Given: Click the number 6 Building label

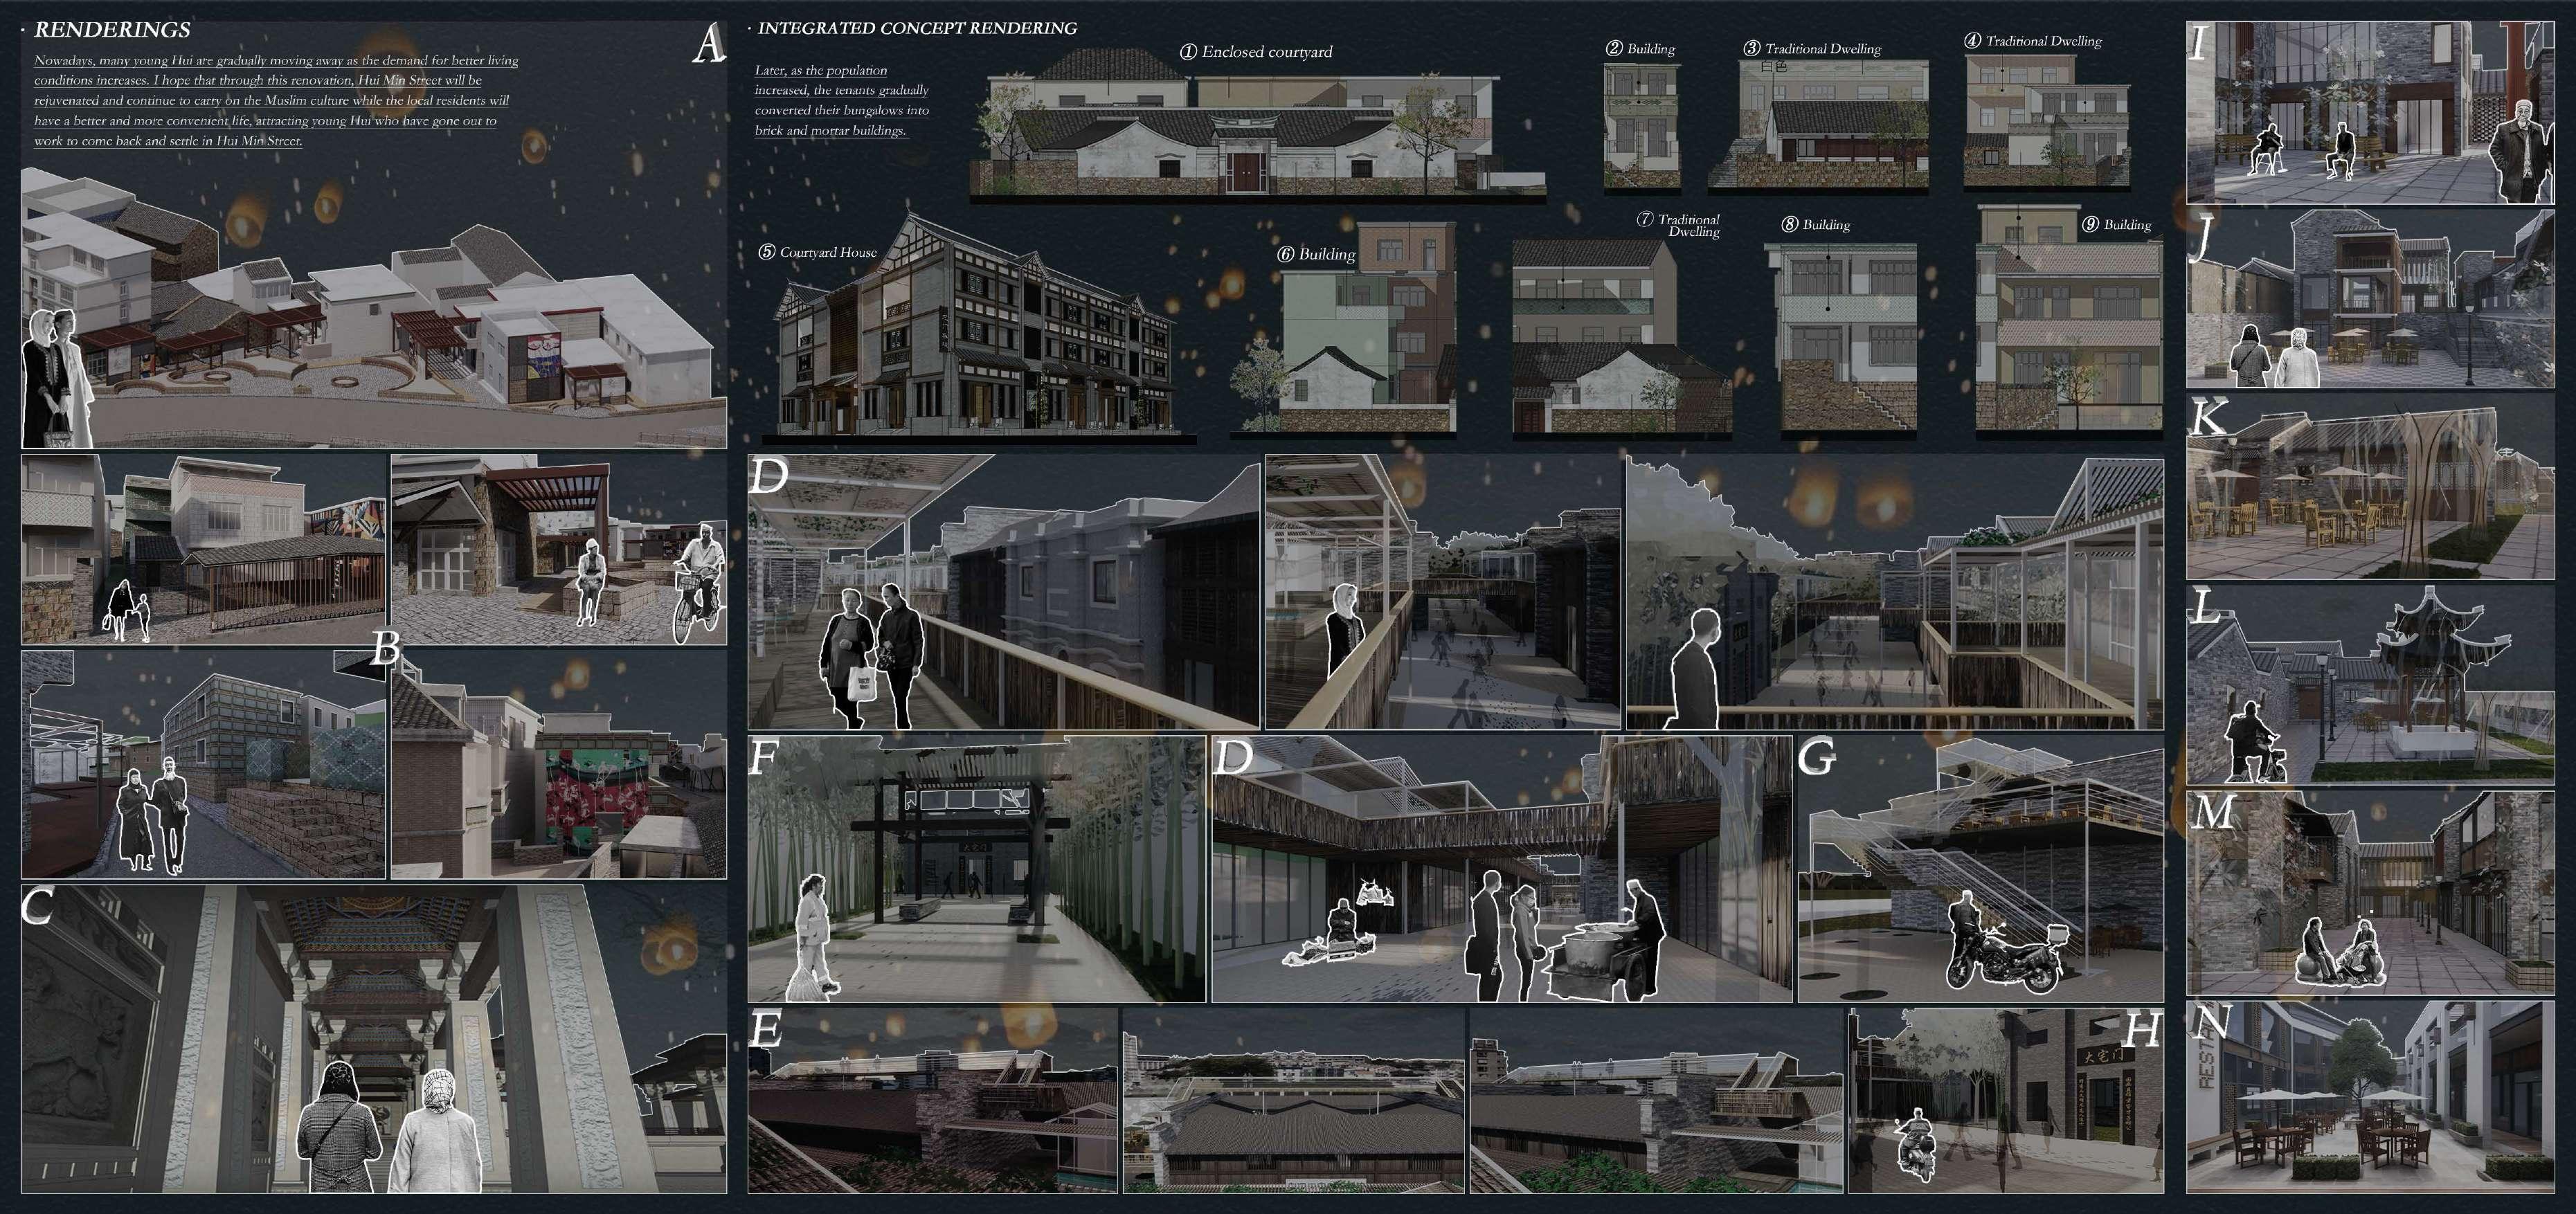Looking at the screenshot, I should pos(1316,254).
